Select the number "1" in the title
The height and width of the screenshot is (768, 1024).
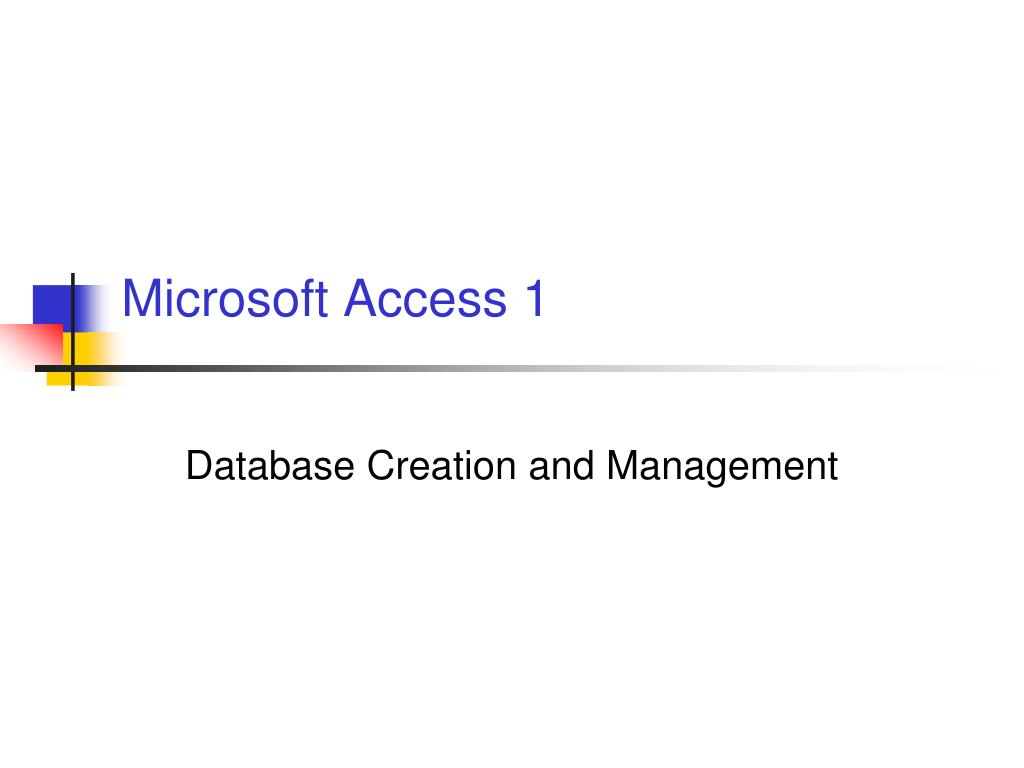click(534, 298)
